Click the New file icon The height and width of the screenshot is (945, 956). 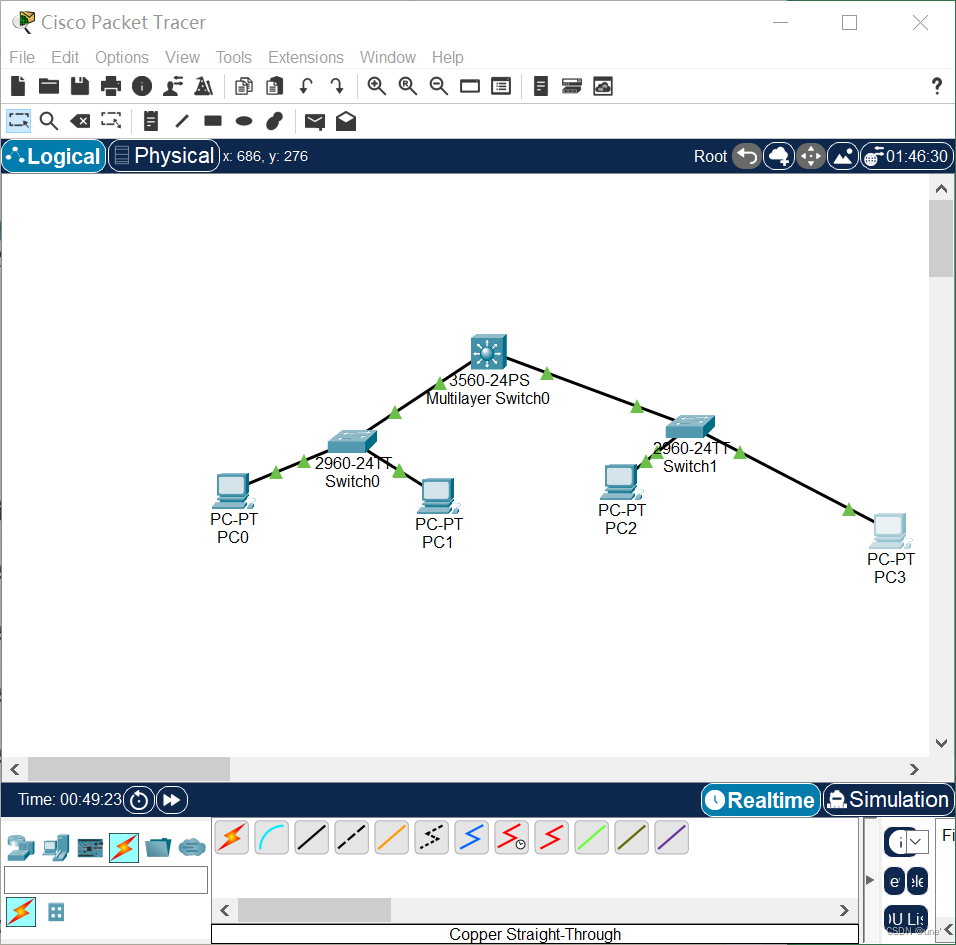pyautogui.click(x=18, y=87)
